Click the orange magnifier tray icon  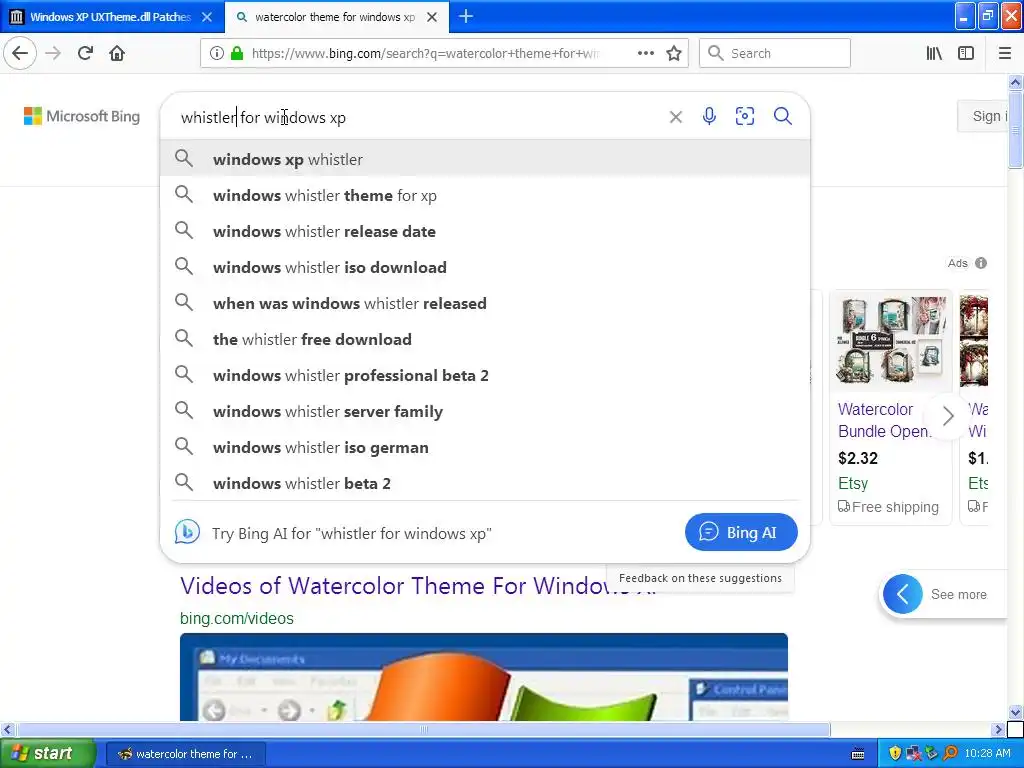click(x=950, y=753)
